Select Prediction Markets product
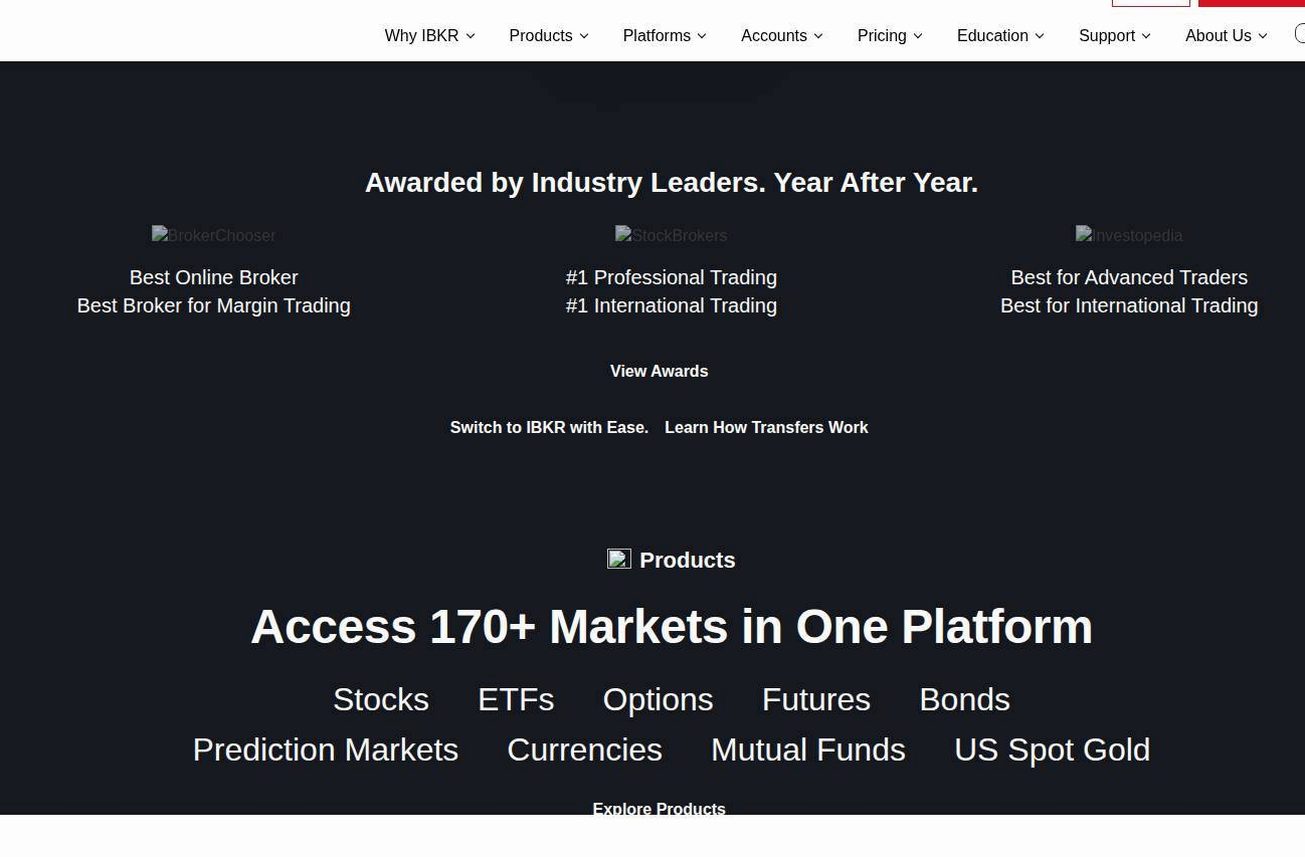This screenshot has height=857, width=1305. [x=325, y=750]
